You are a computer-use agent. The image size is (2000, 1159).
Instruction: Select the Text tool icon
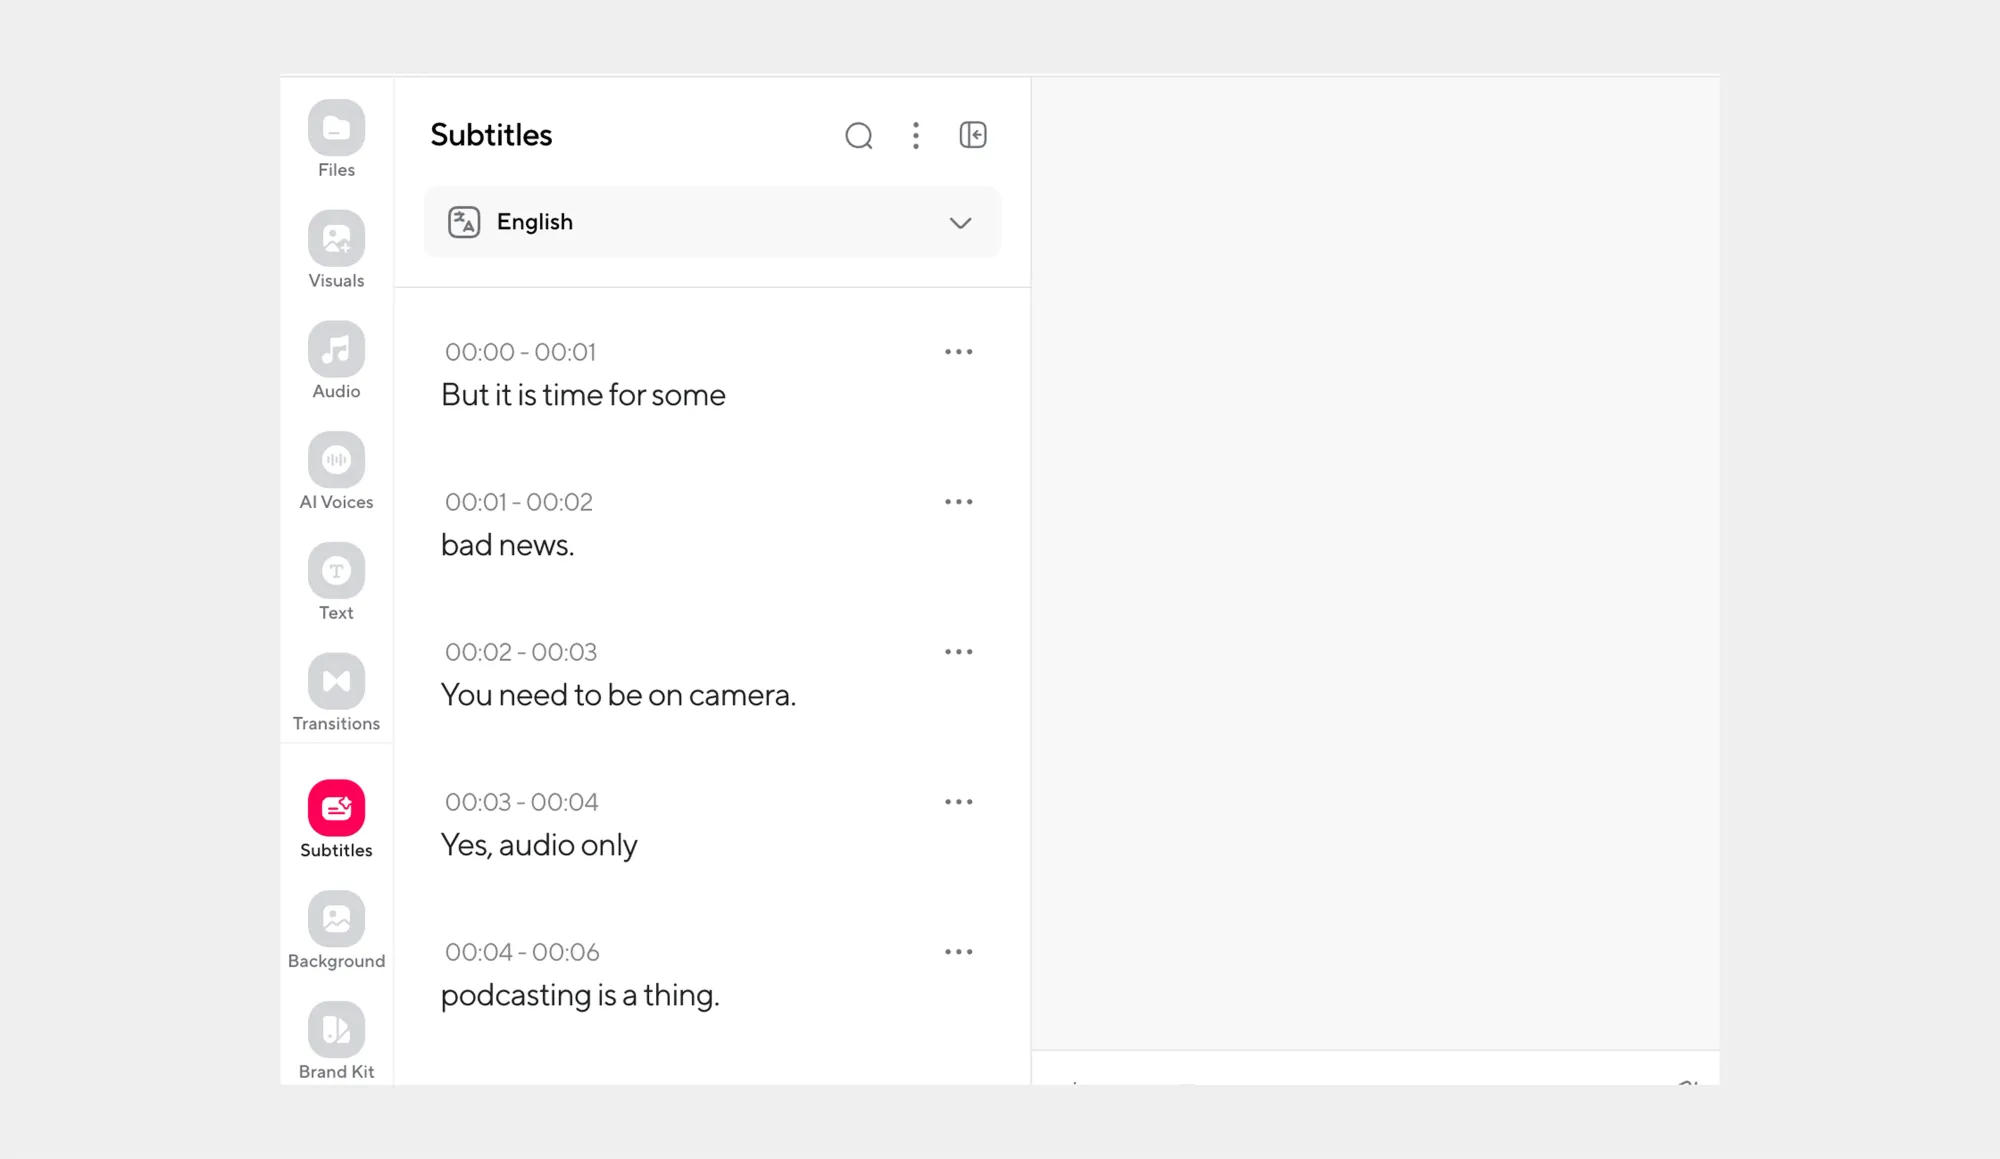[336, 571]
